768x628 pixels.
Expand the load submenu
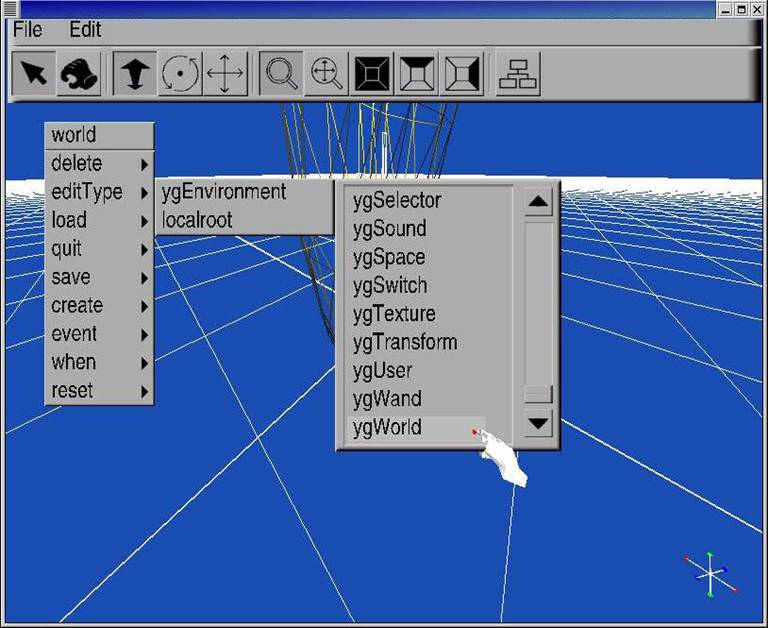point(99,220)
